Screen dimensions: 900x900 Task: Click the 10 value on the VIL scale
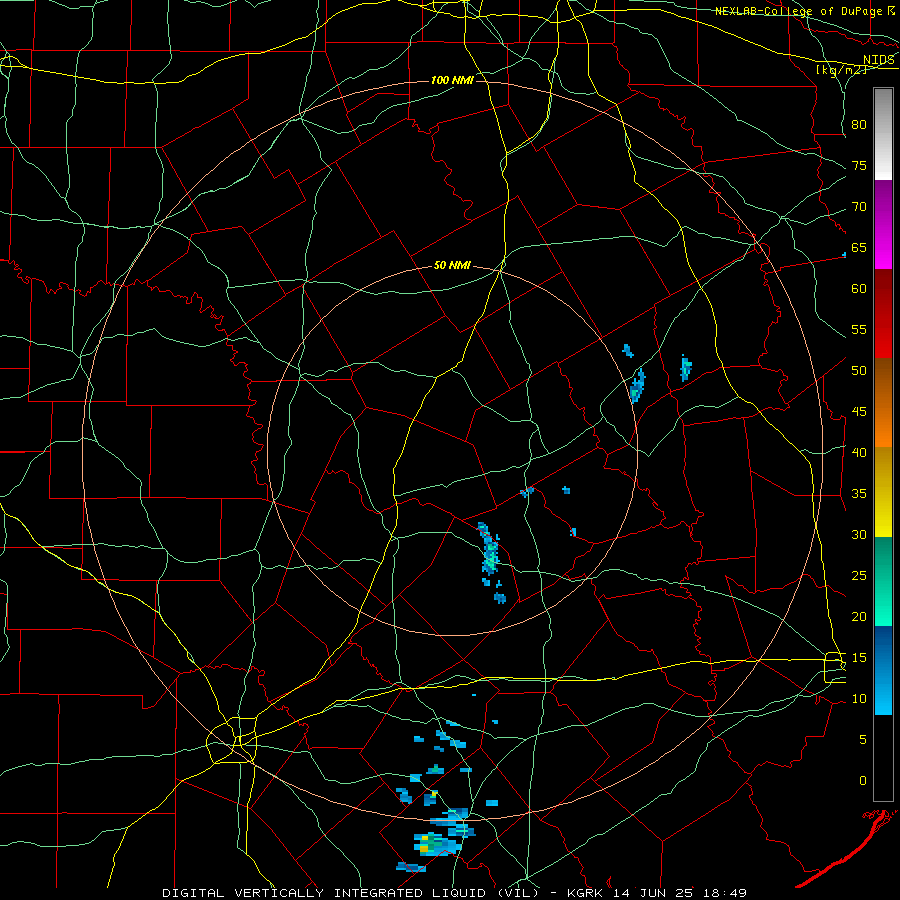(859, 699)
